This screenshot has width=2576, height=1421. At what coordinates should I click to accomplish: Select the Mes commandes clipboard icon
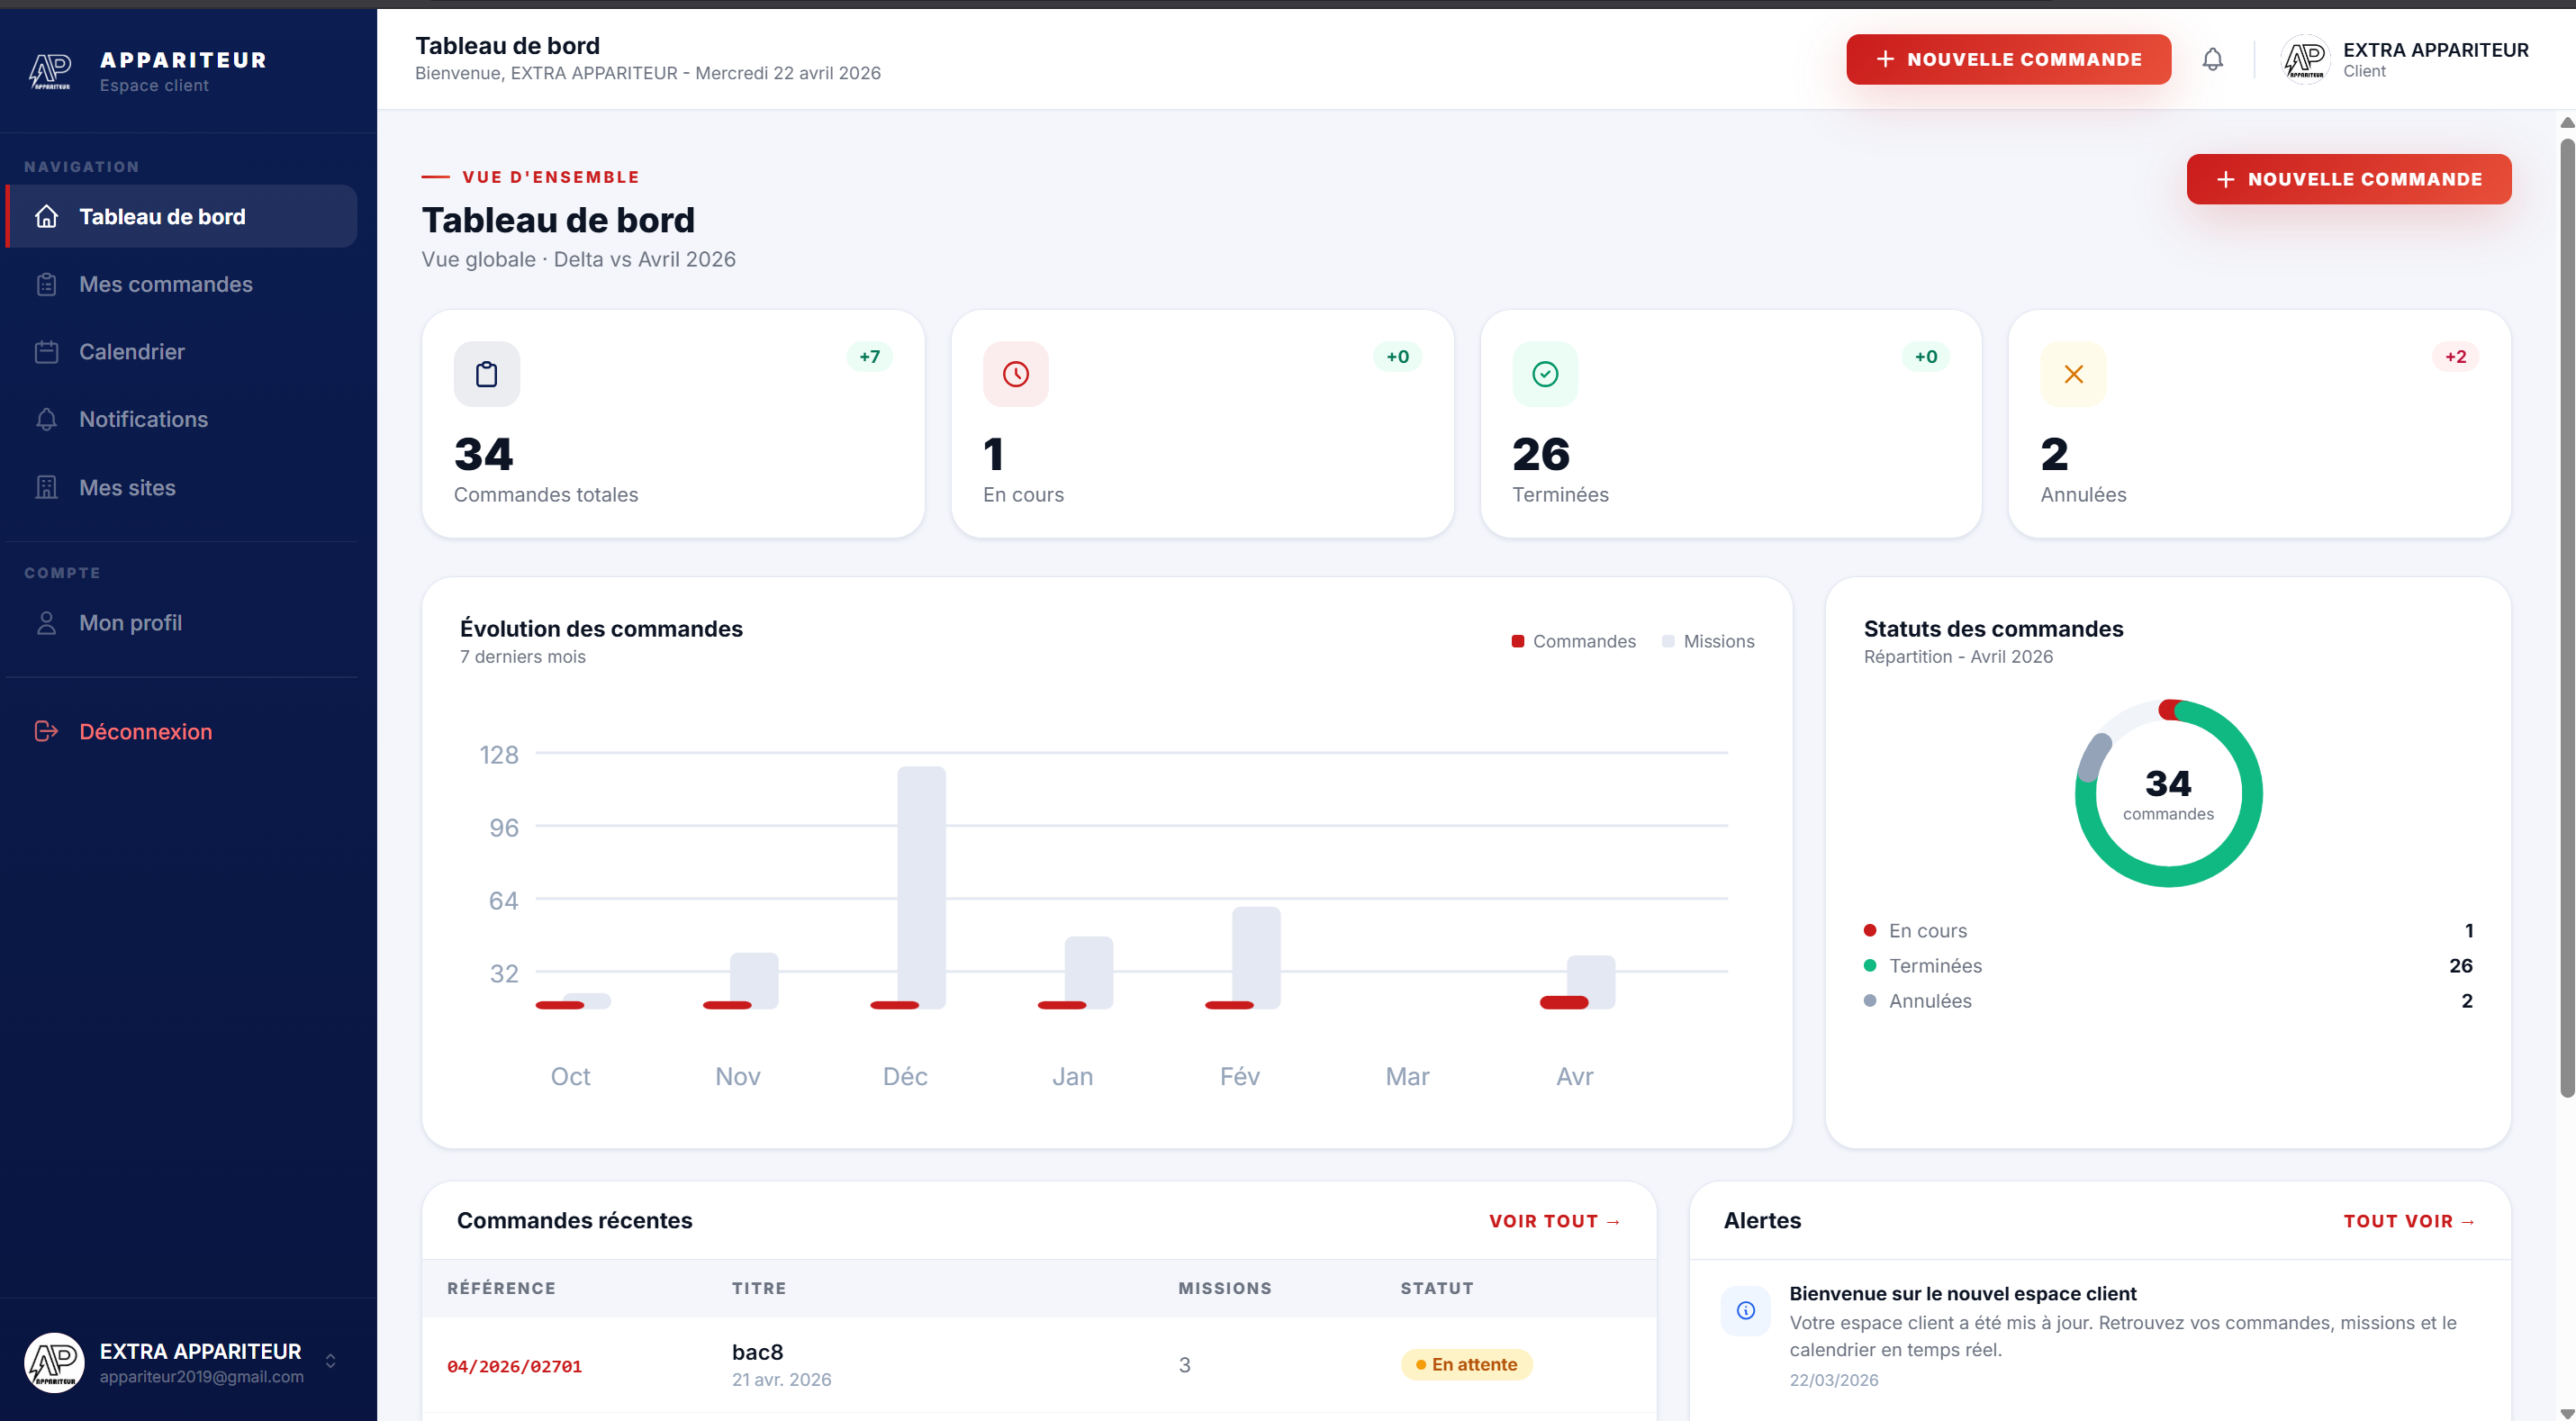[47, 284]
